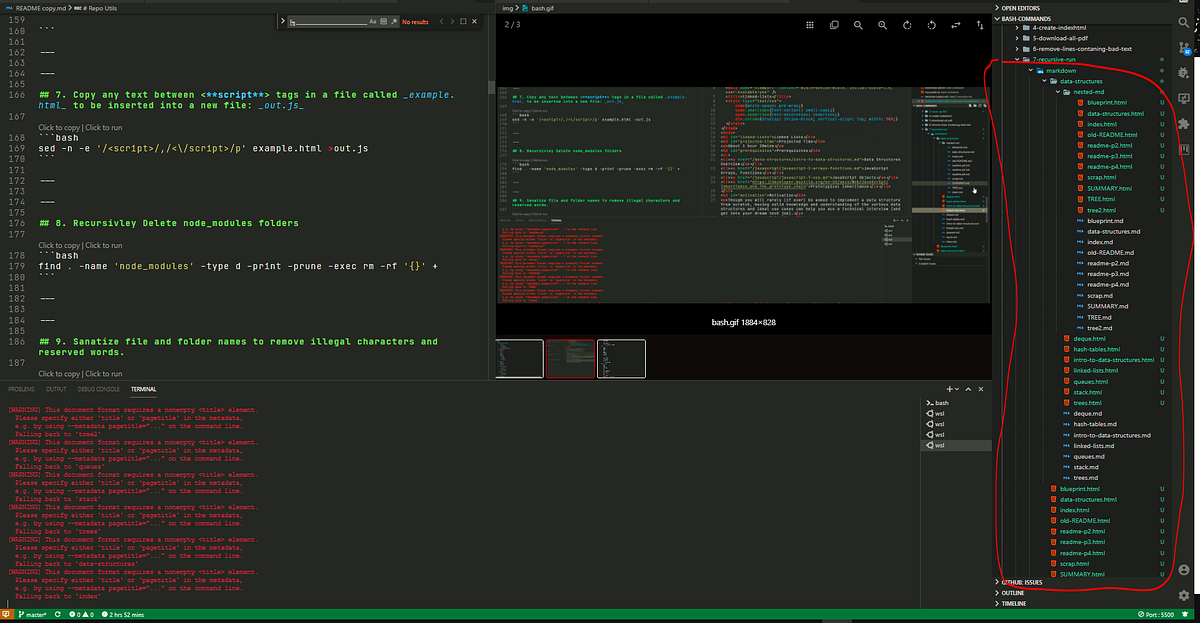
Task: Toggle Match Case in the find widget
Action: click(x=373, y=21)
